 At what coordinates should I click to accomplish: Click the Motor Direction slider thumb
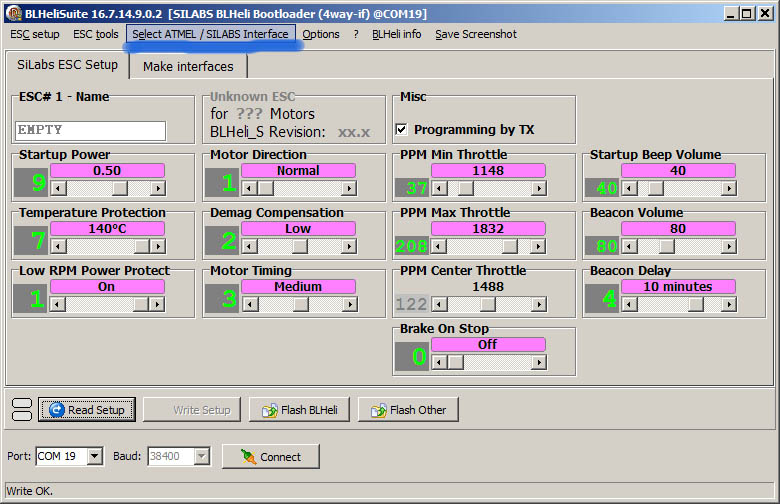click(266, 188)
